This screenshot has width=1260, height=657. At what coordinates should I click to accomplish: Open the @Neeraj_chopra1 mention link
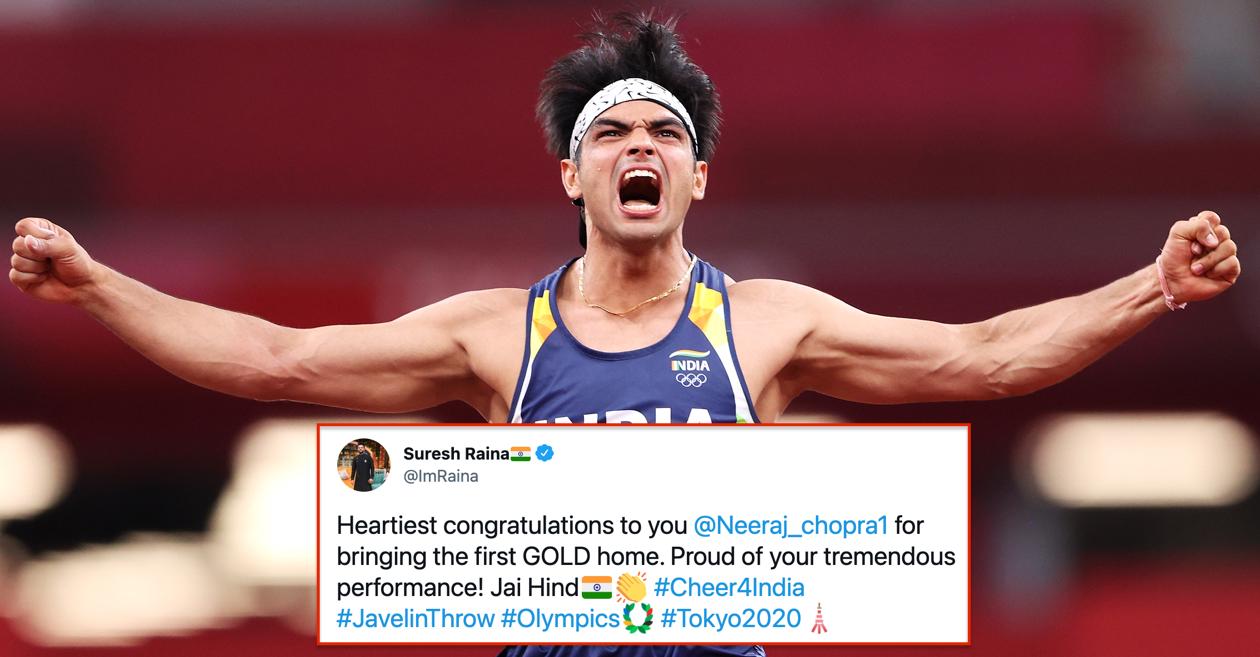[x=791, y=524]
